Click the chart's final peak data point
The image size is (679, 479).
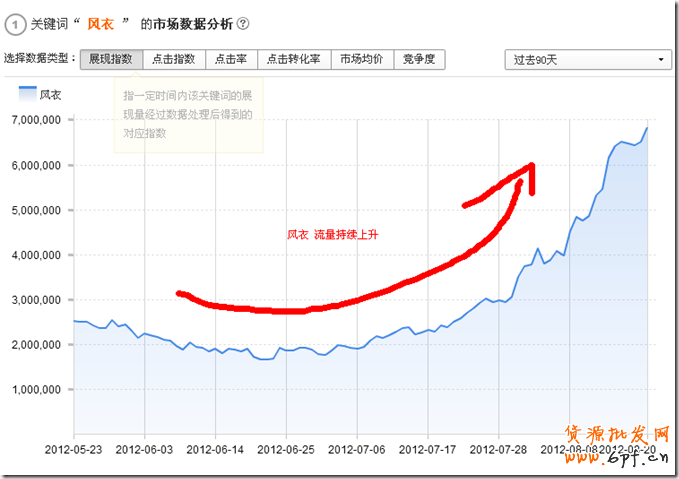[x=647, y=128]
